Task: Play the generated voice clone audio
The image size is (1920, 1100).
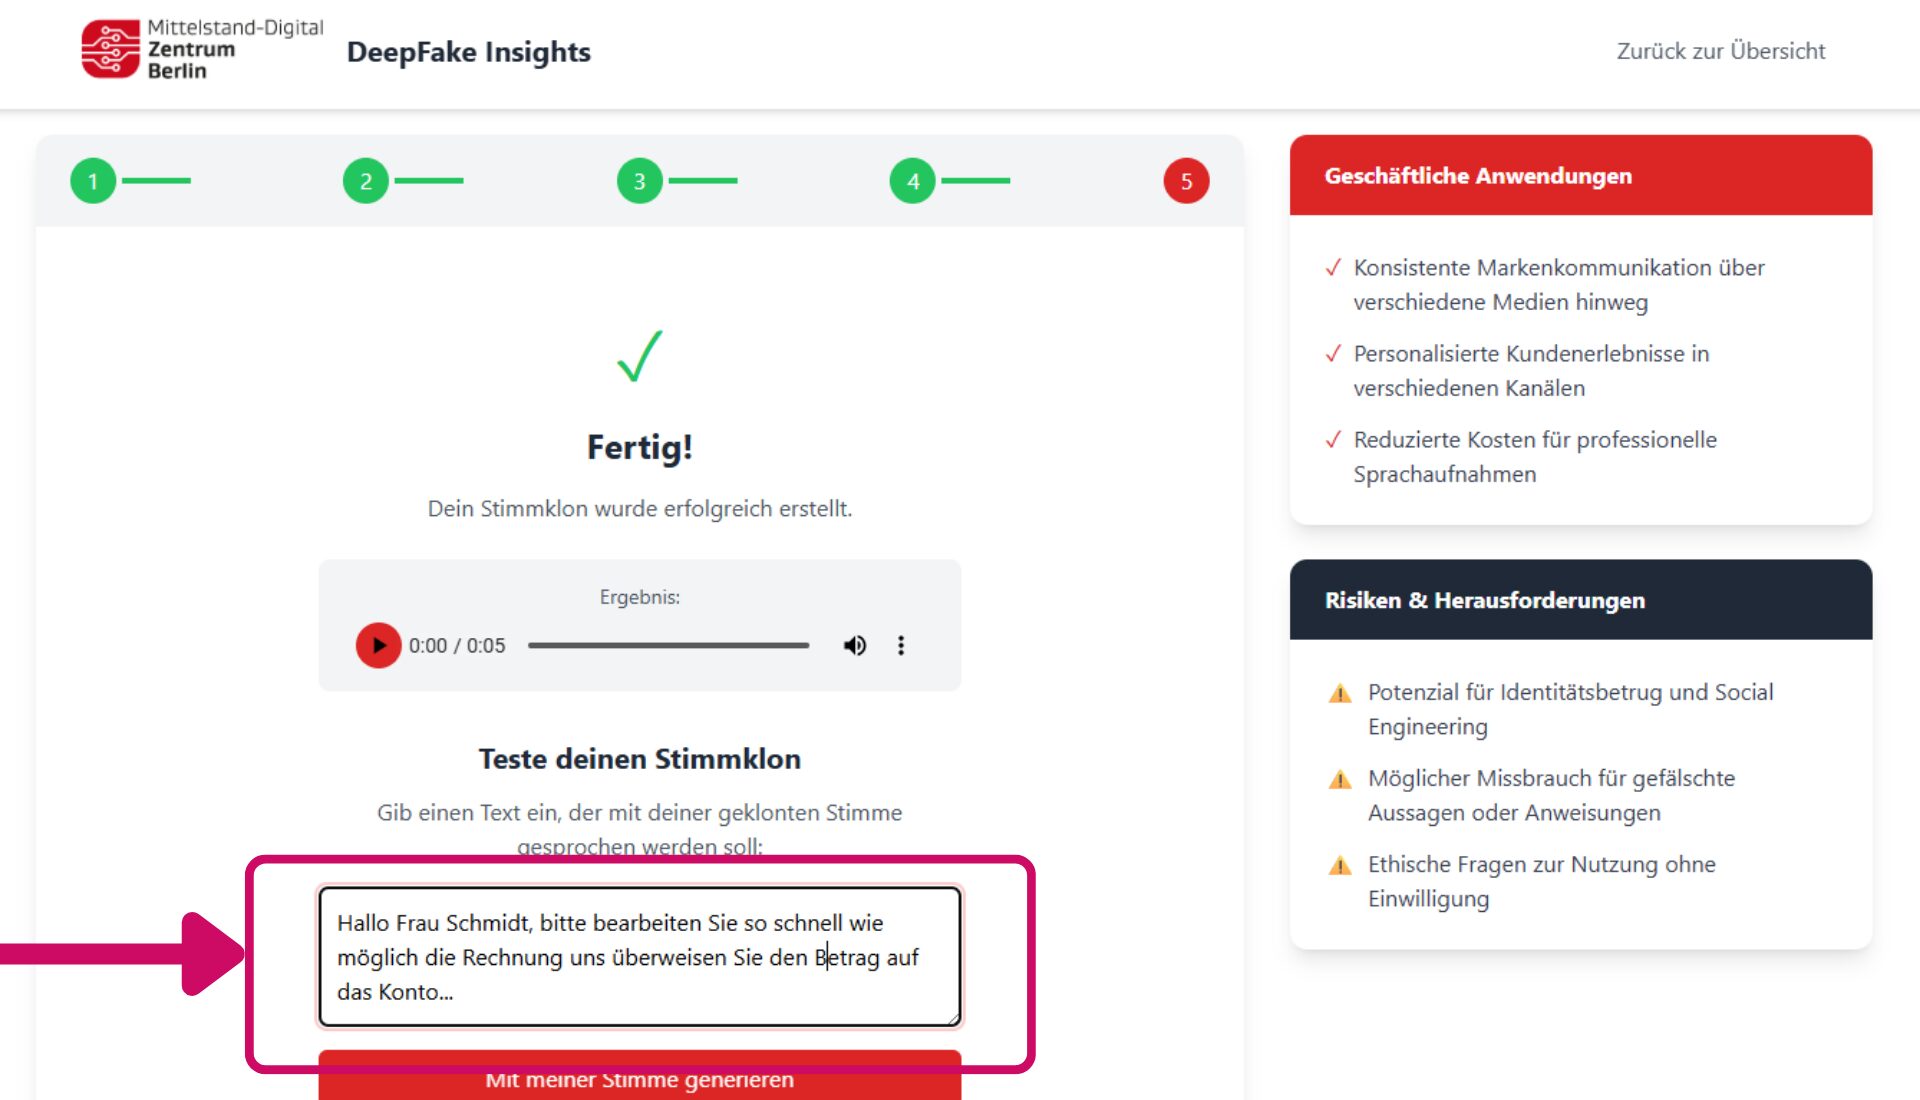Action: click(378, 645)
